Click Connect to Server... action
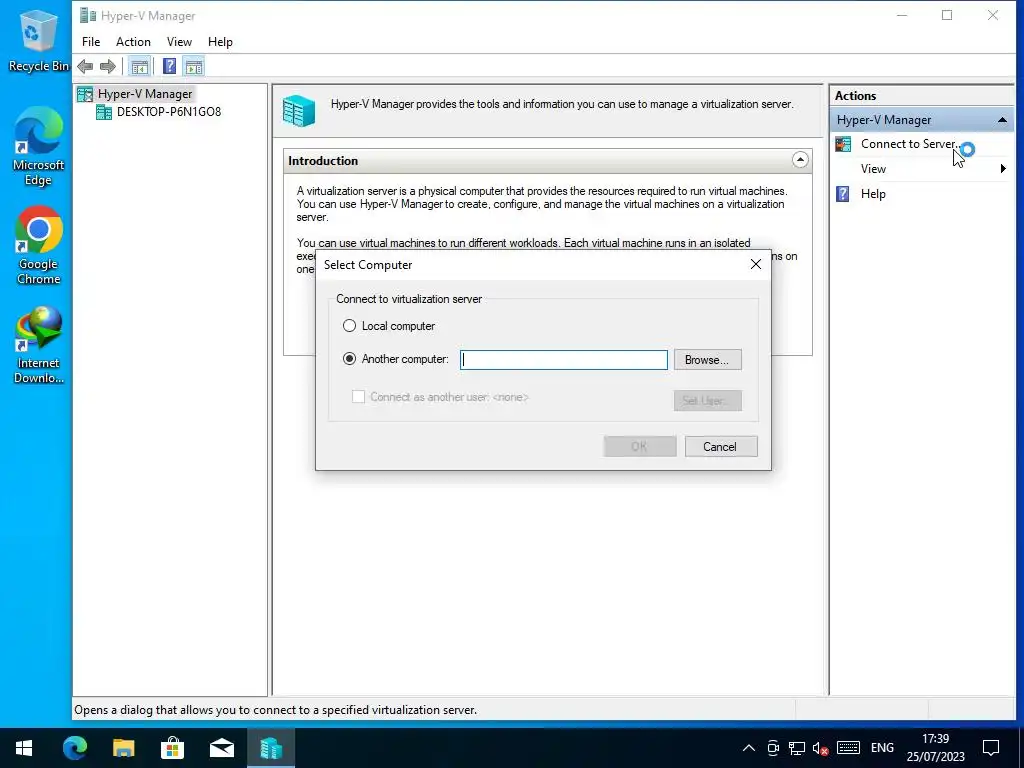Screen dimensions: 1024x768 click(910, 144)
